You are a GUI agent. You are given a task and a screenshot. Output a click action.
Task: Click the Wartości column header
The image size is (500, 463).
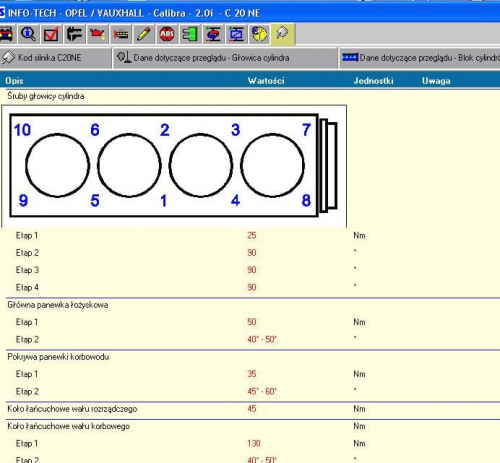(x=266, y=81)
